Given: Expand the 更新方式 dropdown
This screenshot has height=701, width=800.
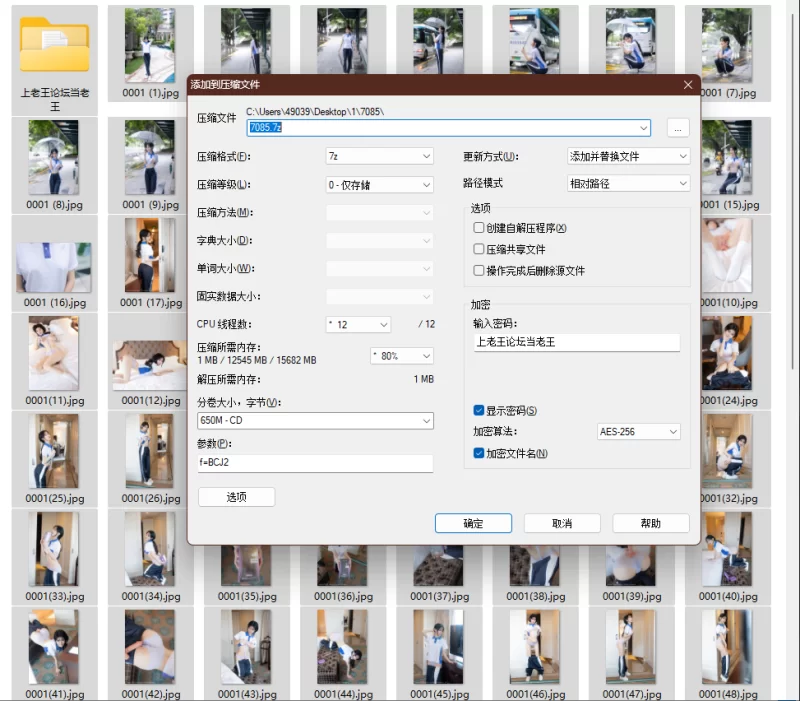Looking at the screenshot, I should point(628,156).
